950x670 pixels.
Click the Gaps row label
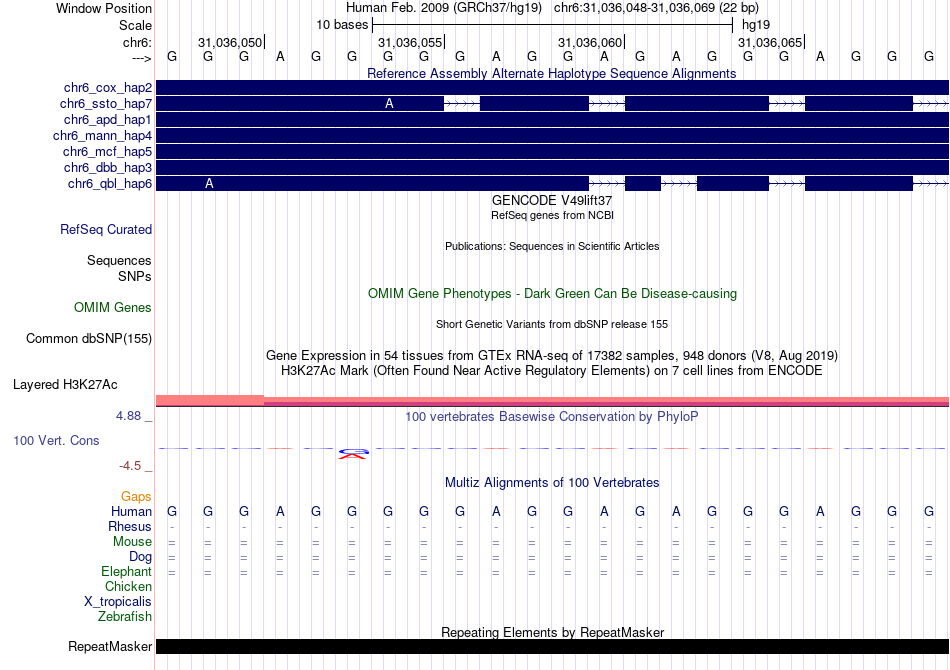click(x=136, y=497)
